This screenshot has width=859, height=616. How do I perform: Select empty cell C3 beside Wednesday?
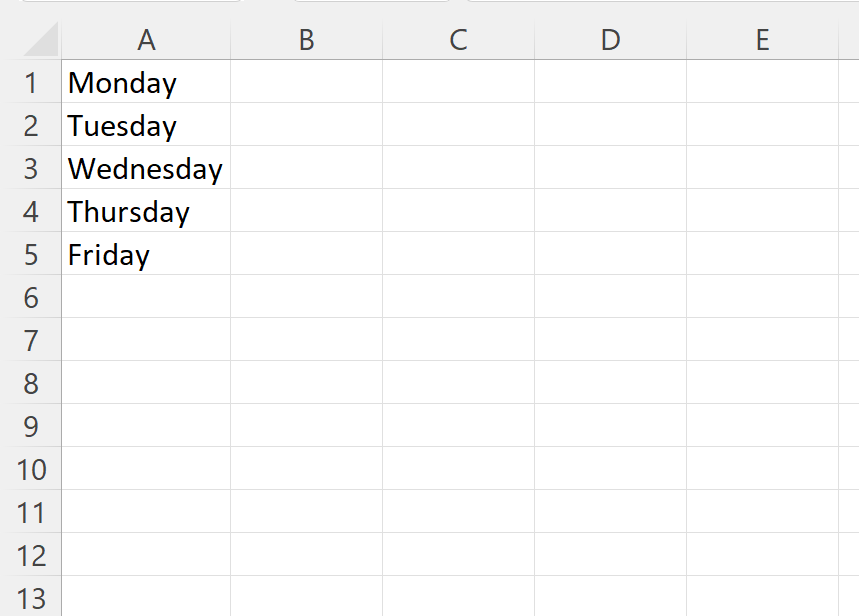[x=457, y=168]
